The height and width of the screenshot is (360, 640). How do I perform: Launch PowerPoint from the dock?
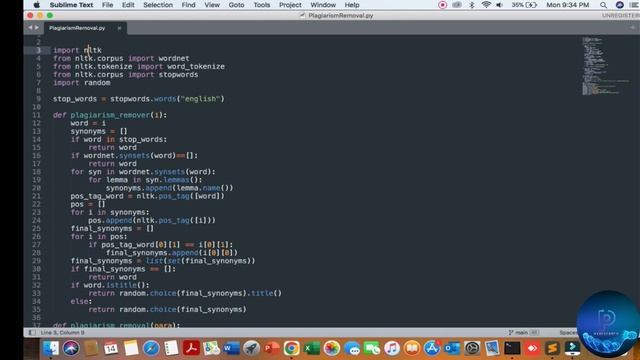(271, 348)
